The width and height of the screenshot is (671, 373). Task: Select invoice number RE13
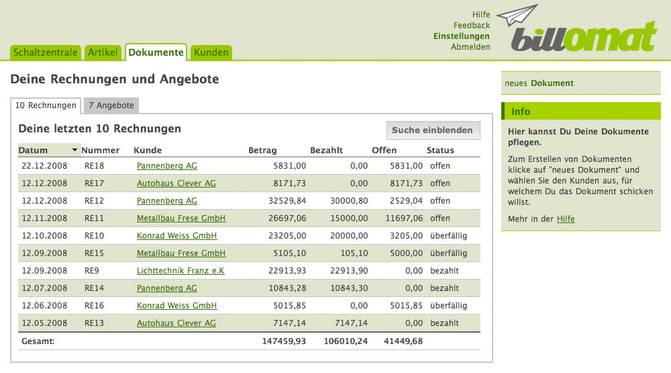tap(94, 323)
